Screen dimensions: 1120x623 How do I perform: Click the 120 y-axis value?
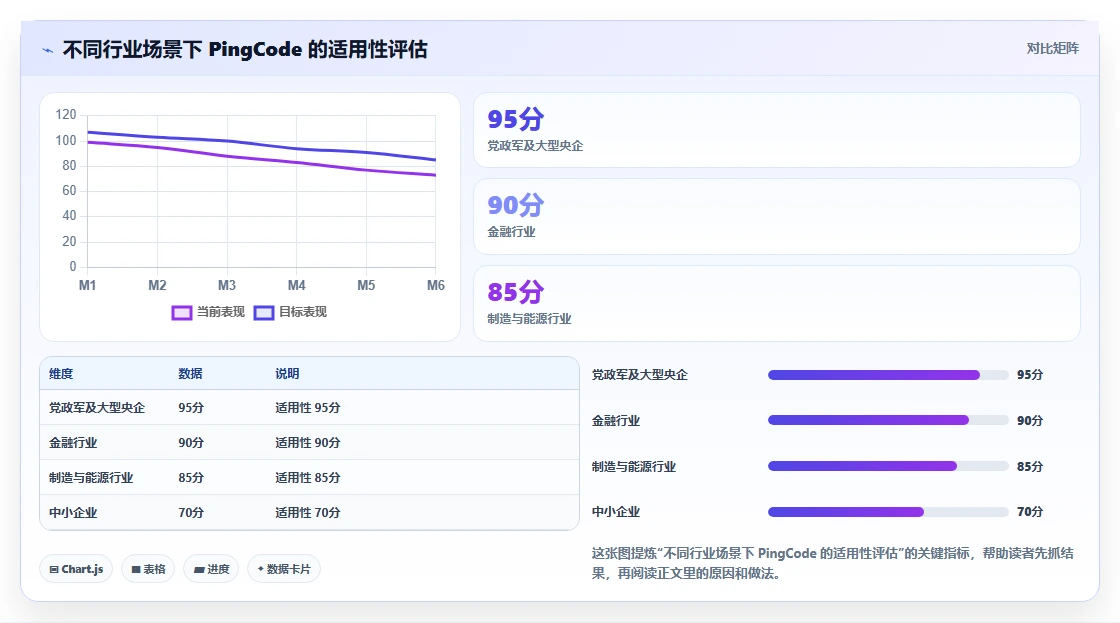click(x=66, y=115)
